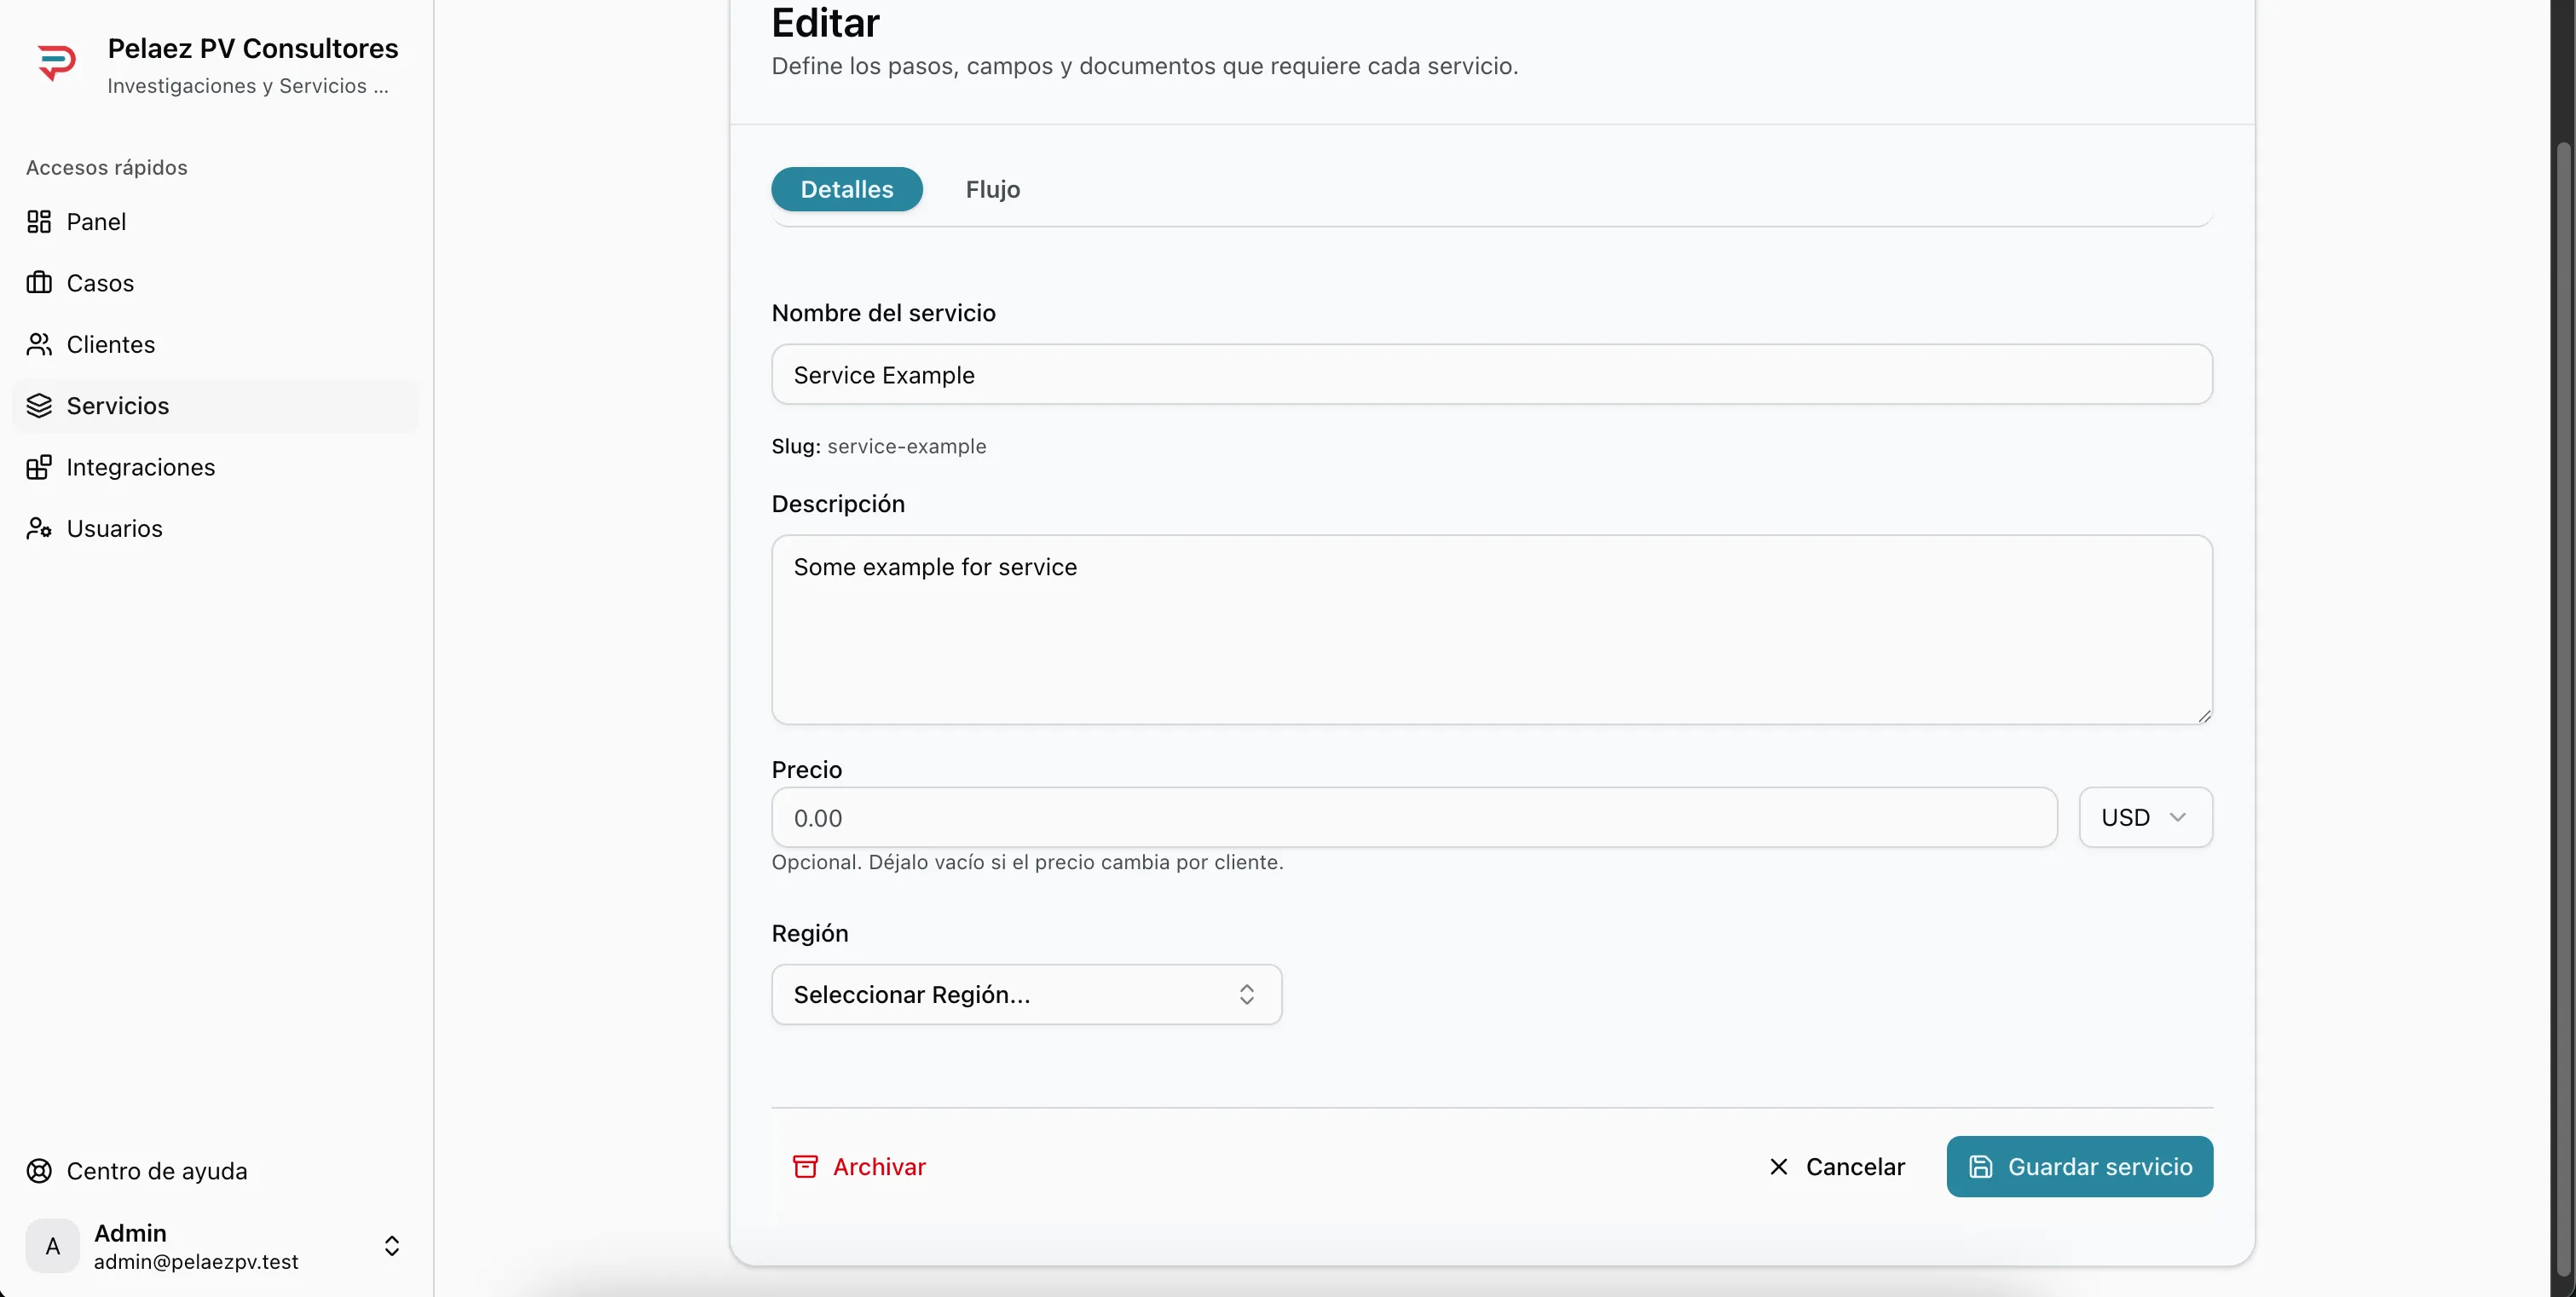Screen dimensions: 2576x1297
Task: Open the Panel dashboard icon
Action: [x=39, y=222]
